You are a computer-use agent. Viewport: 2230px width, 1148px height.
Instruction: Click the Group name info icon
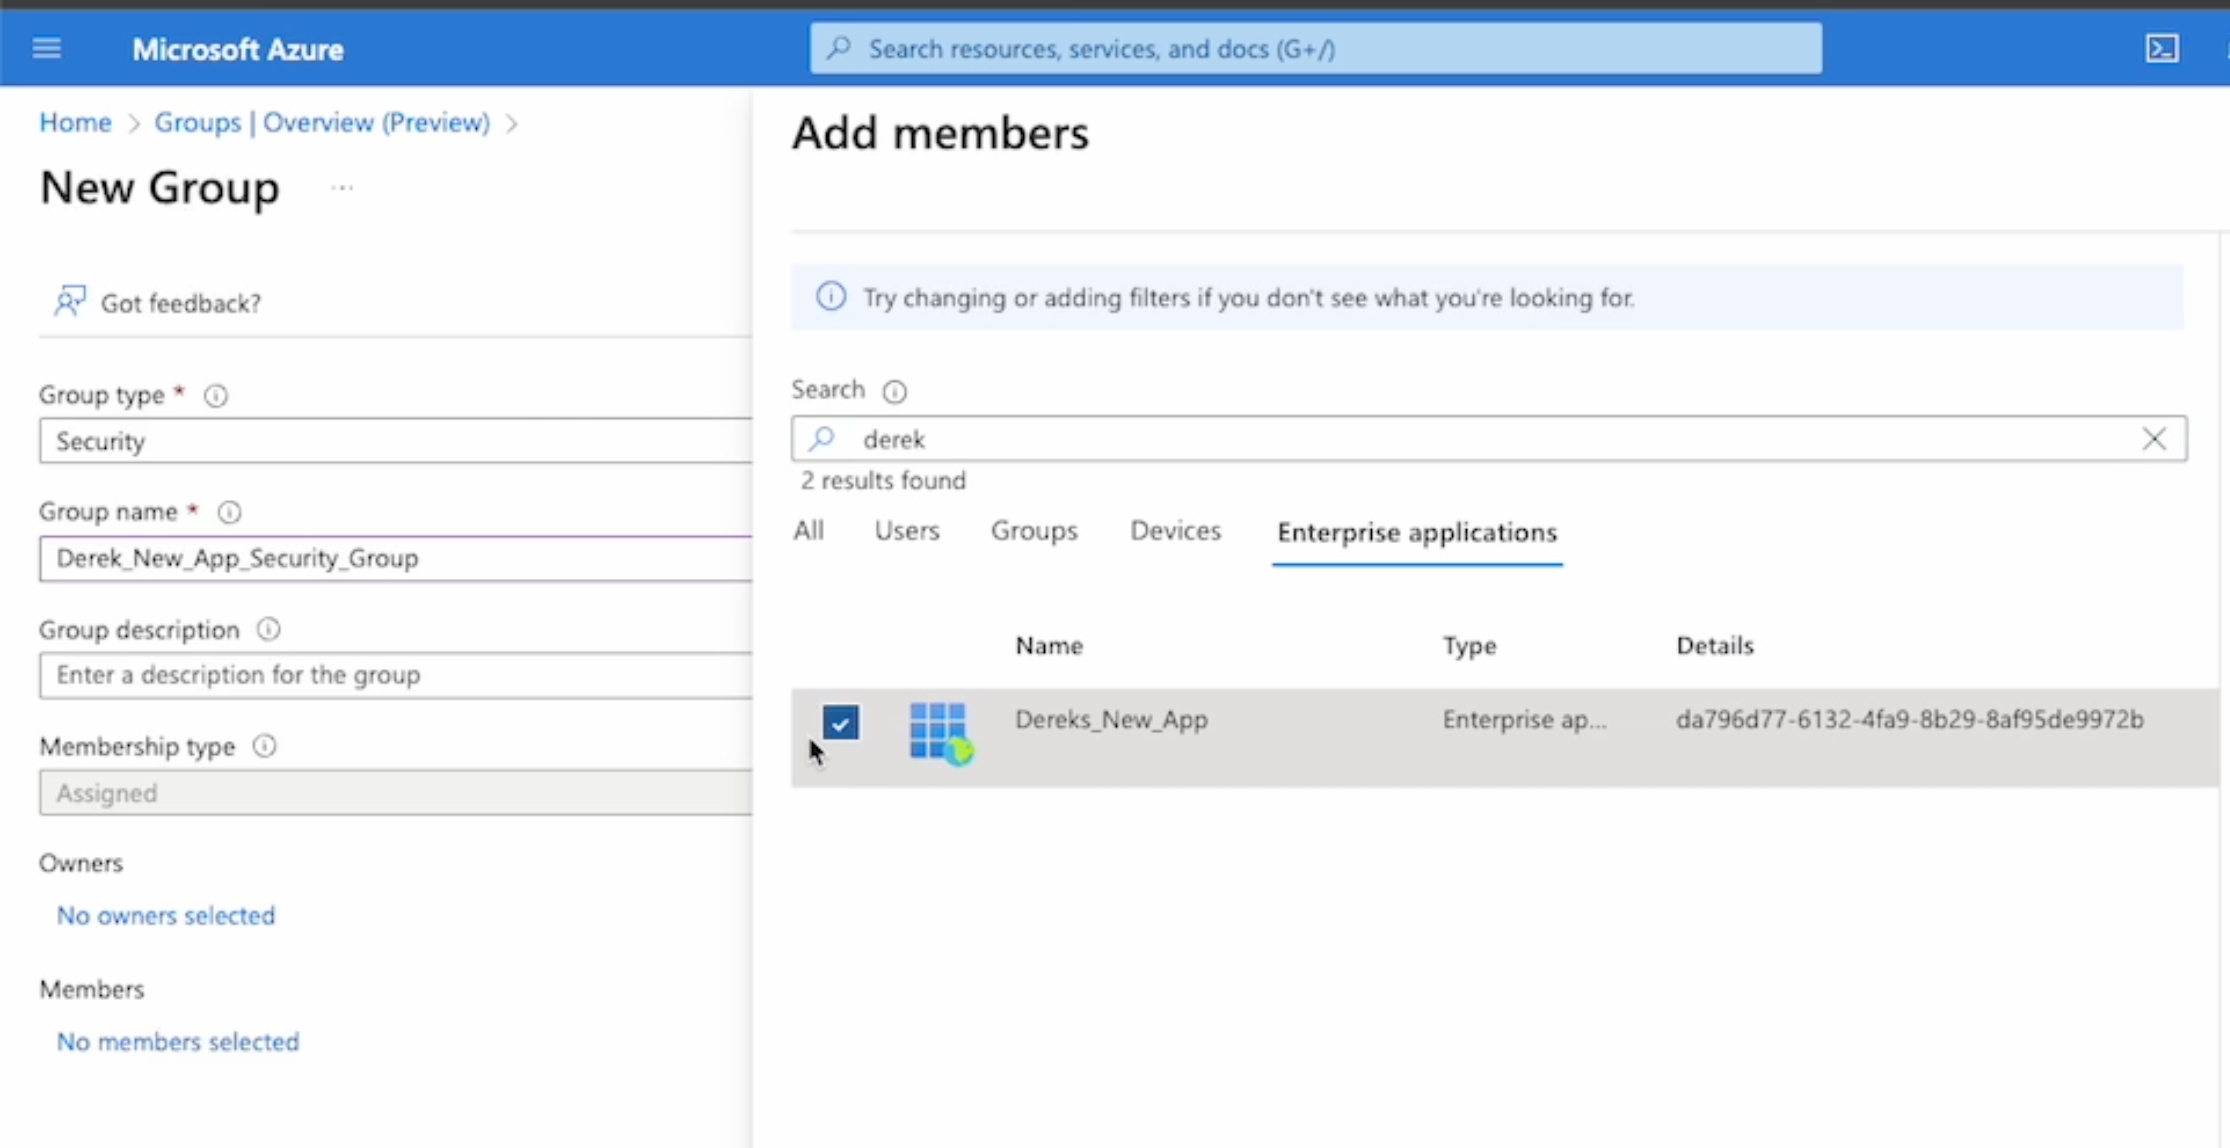coord(229,512)
